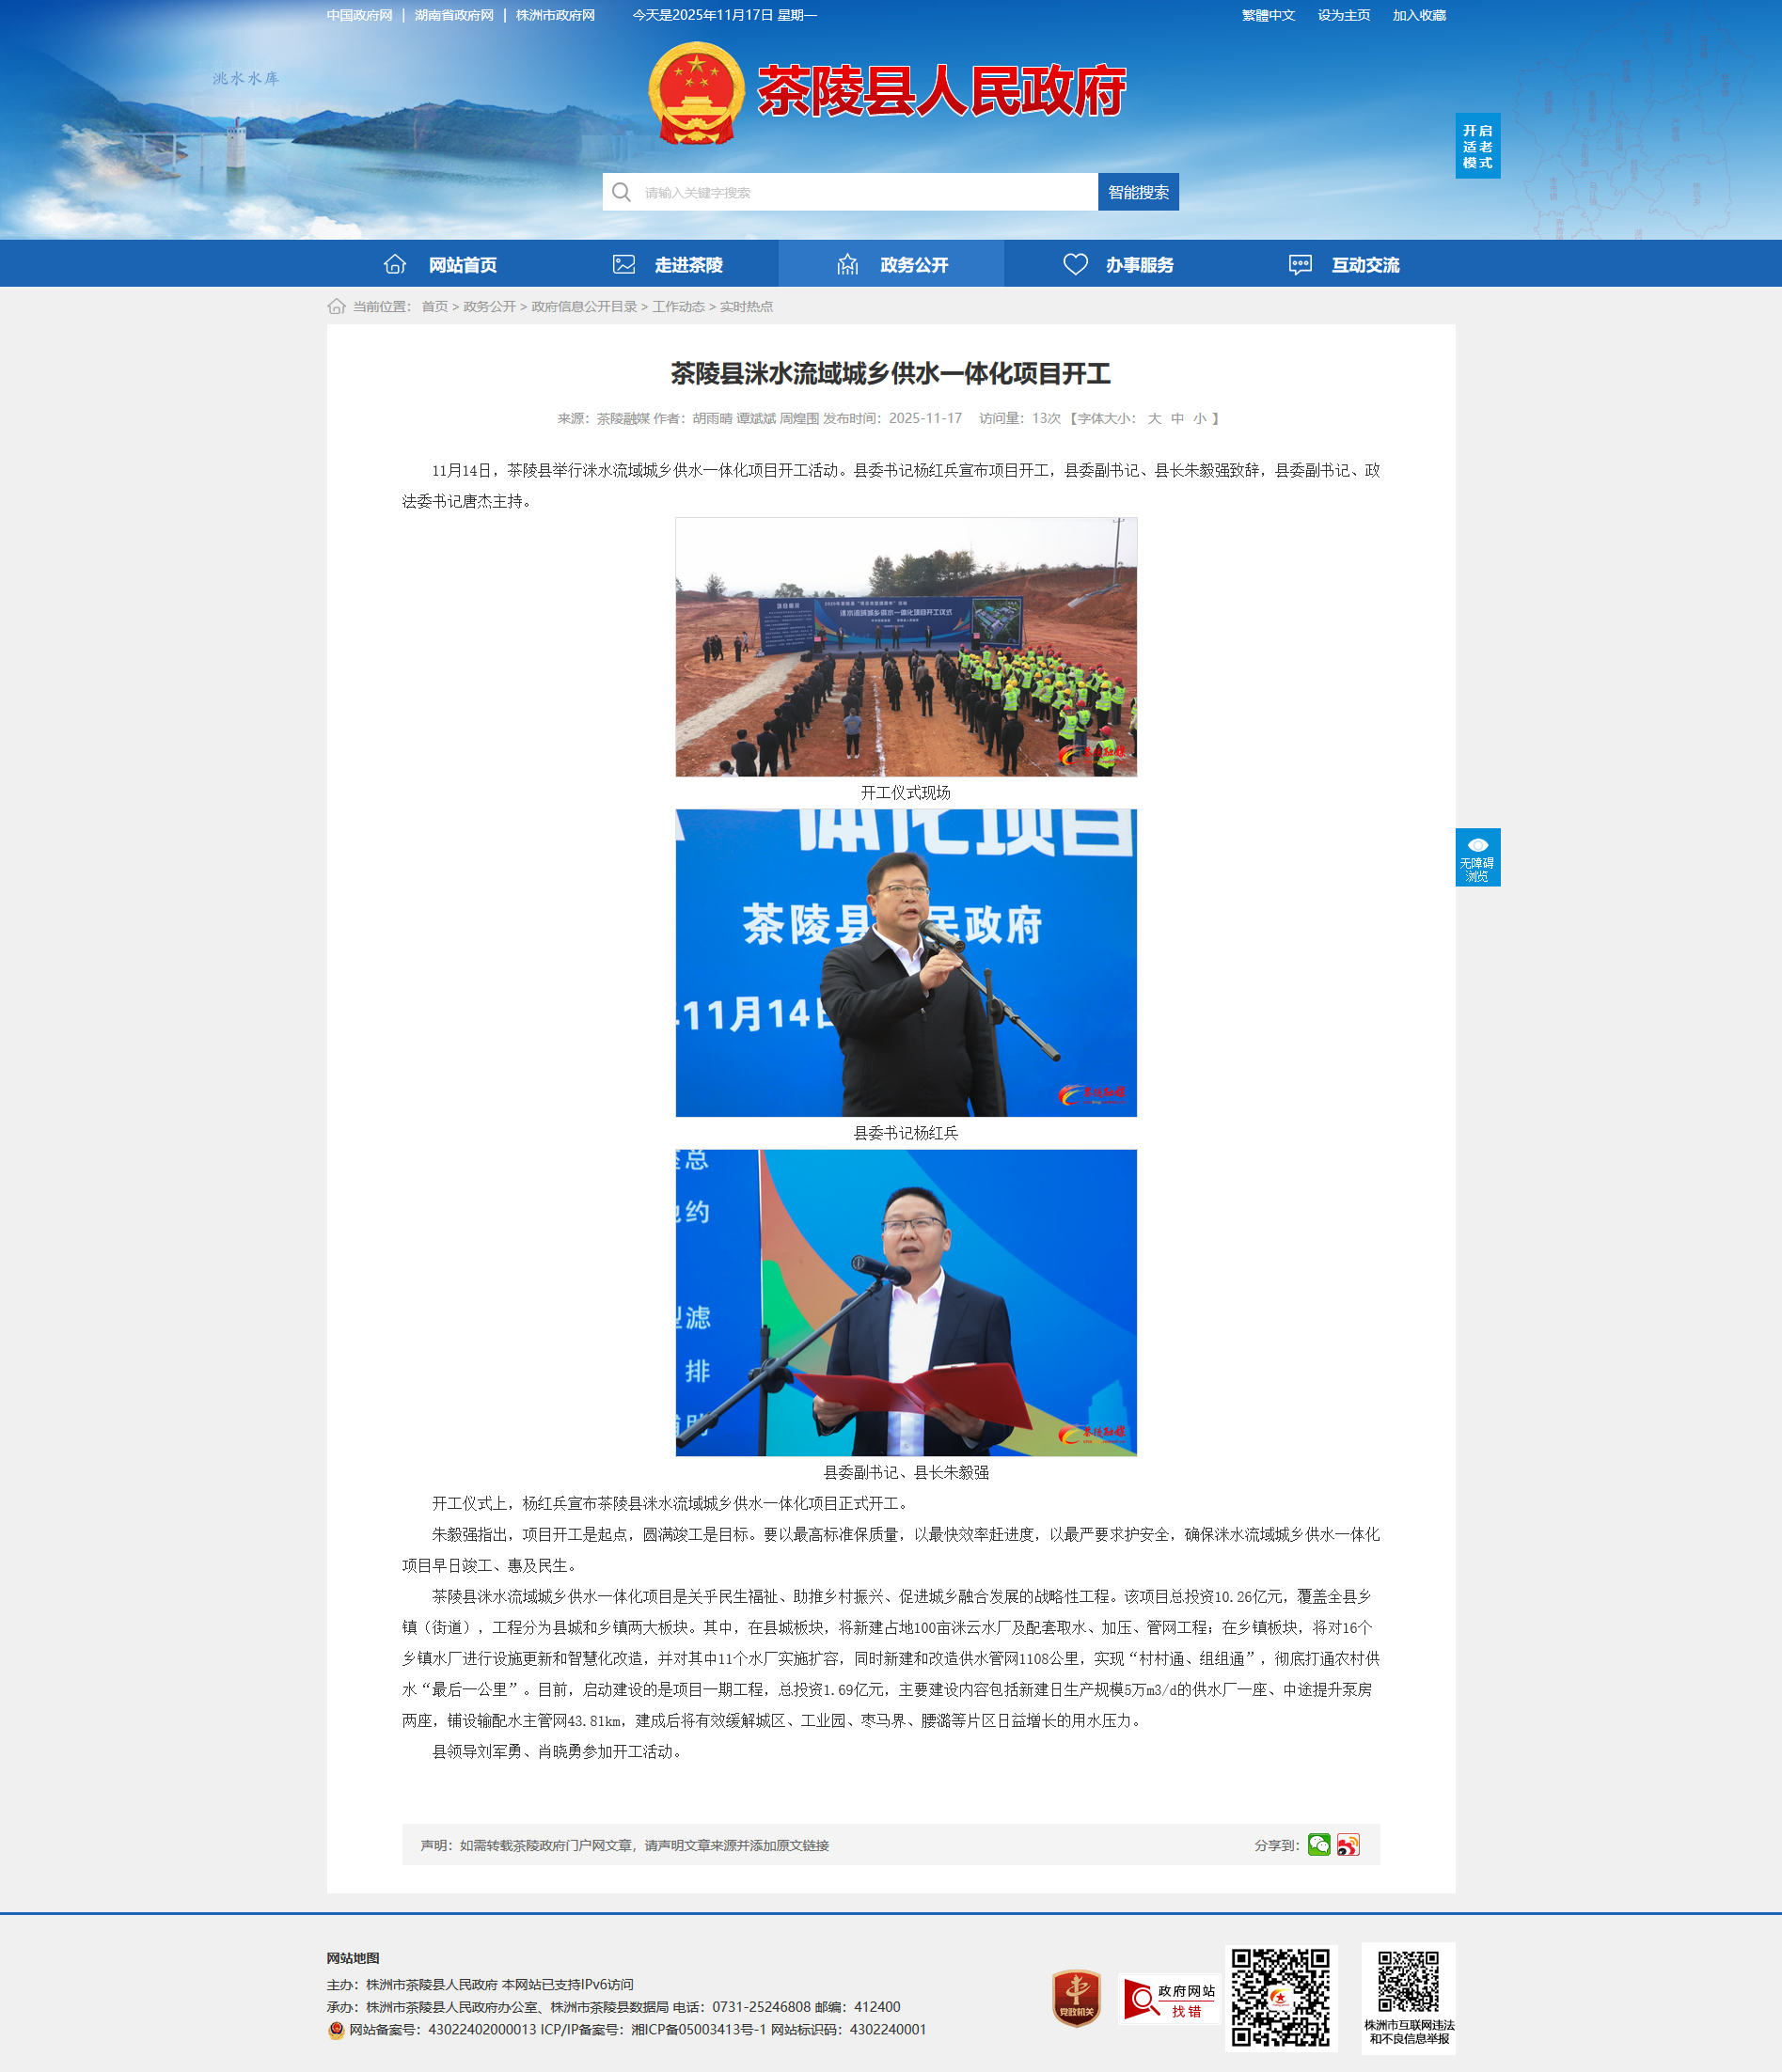Enable 开启适老模式 elderly mode
Viewport: 1782px width, 2072px height.
point(1477,147)
